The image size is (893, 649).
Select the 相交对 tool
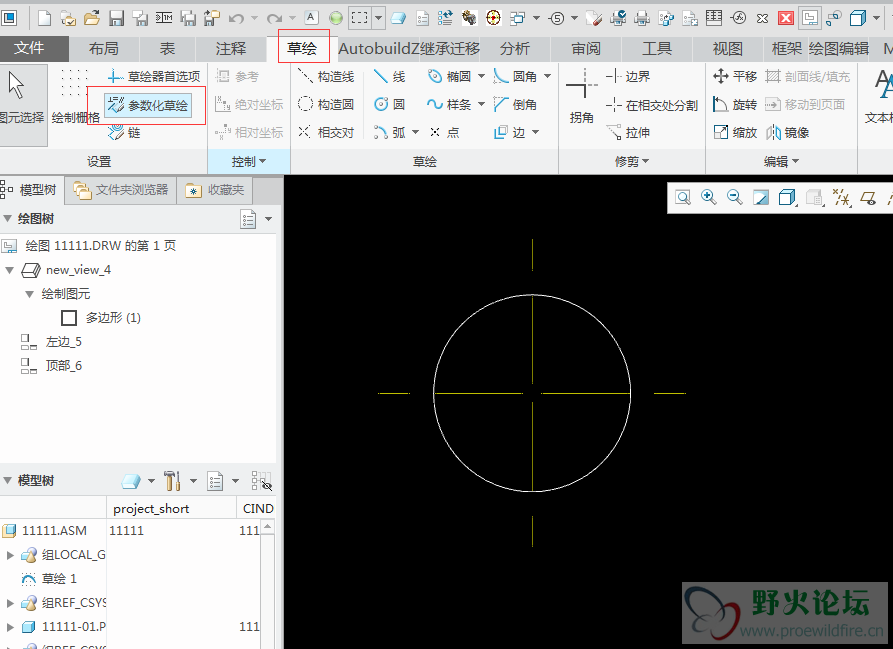[326, 132]
